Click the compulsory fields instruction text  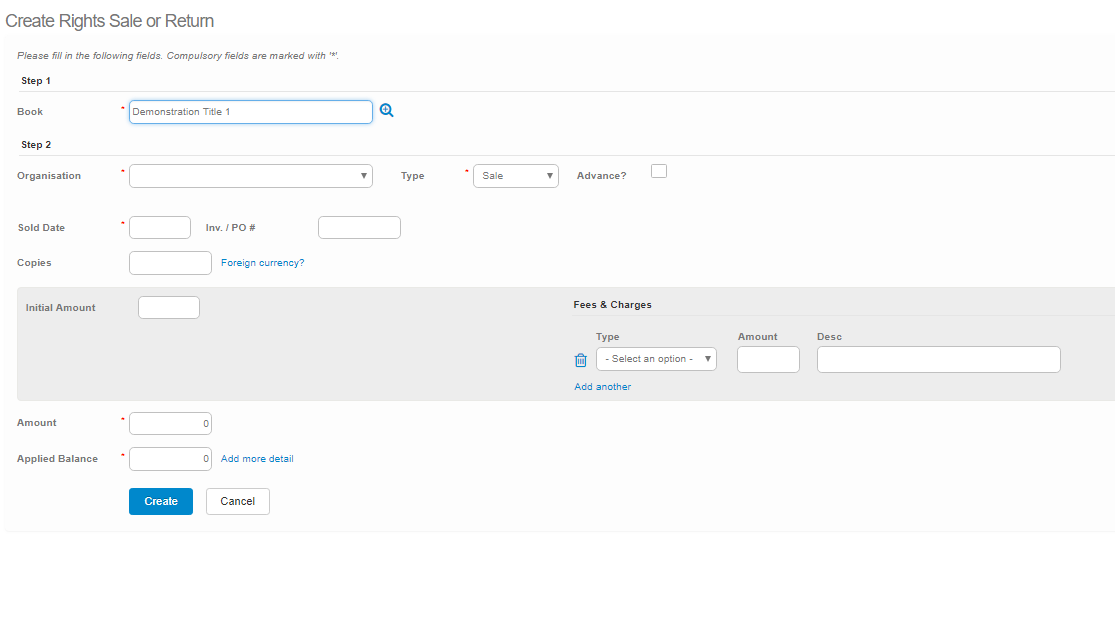tap(178, 55)
